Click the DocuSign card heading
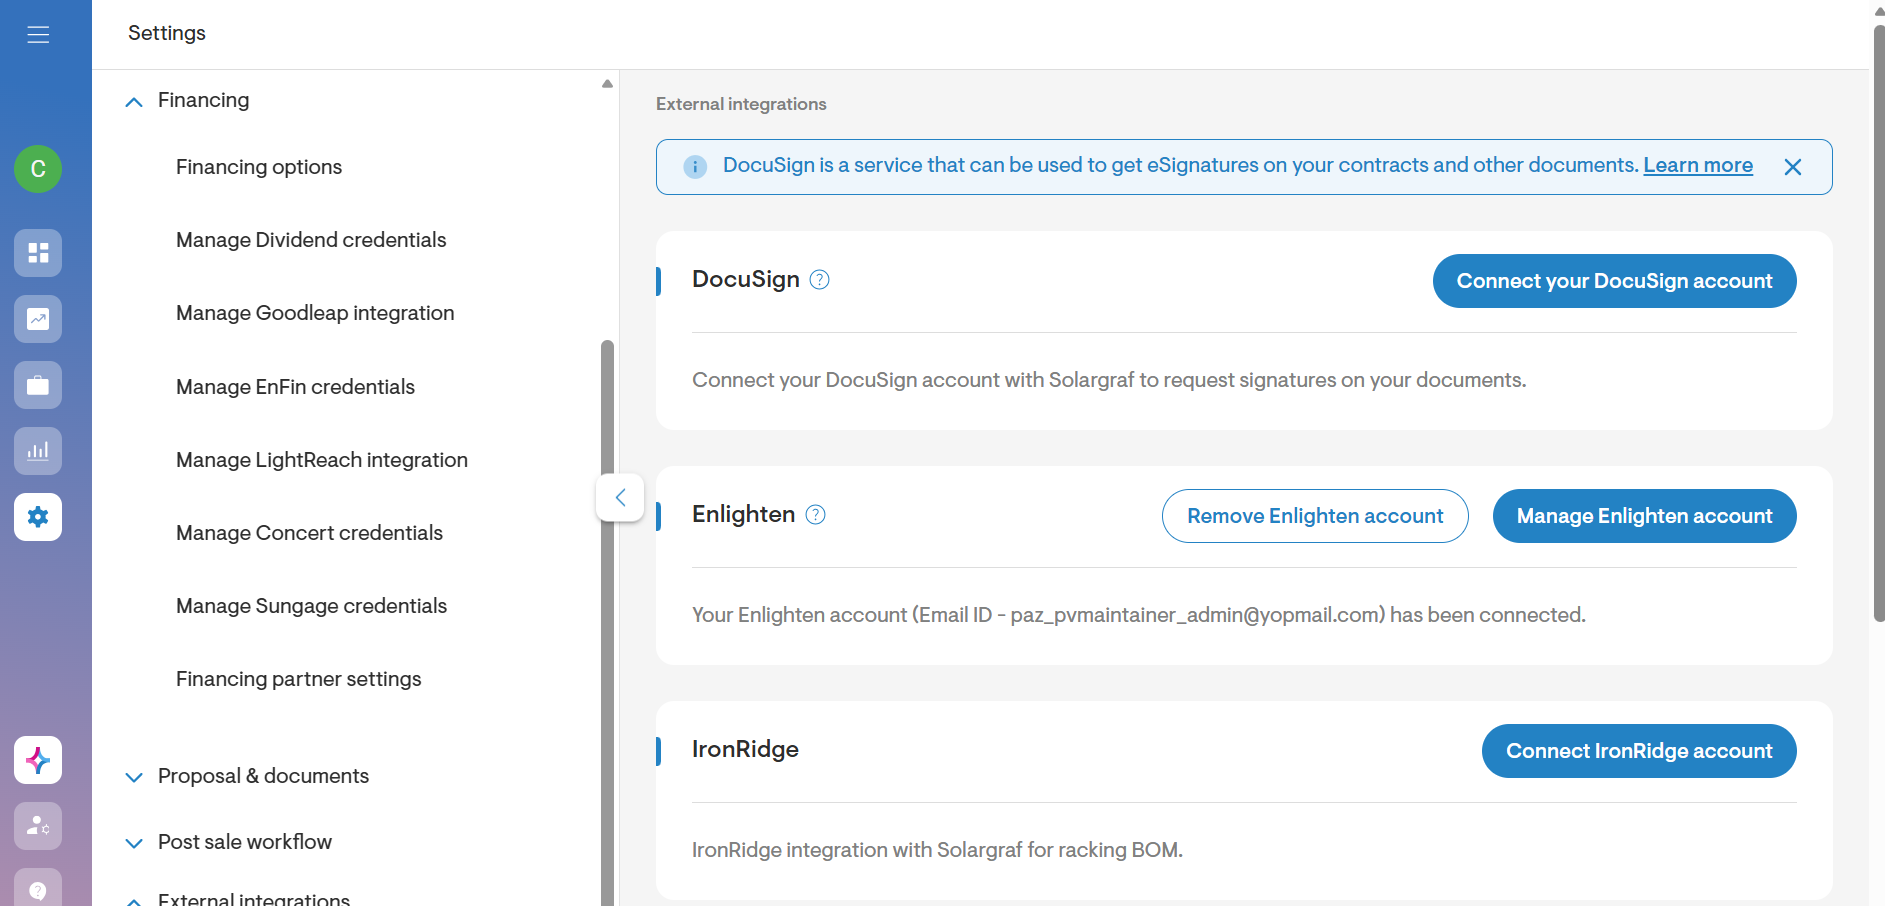The width and height of the screenshot is (1885, 906). coord(746,279)
